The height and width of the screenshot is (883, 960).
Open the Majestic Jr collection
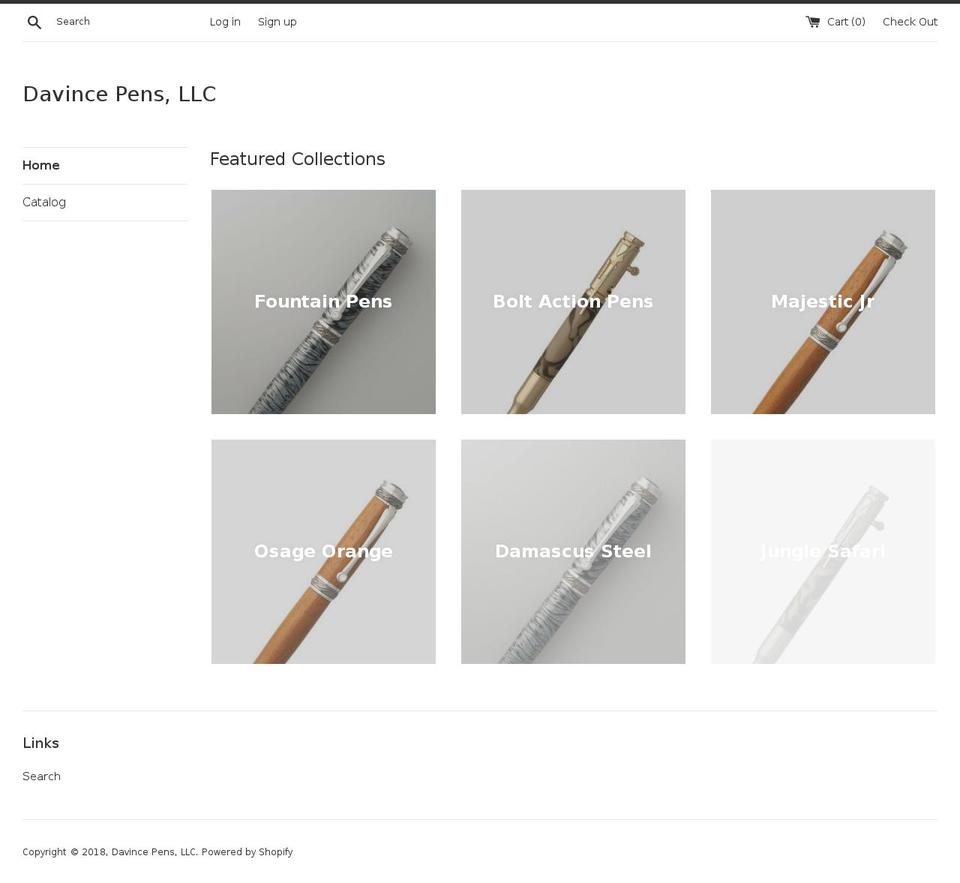[823, 302]
